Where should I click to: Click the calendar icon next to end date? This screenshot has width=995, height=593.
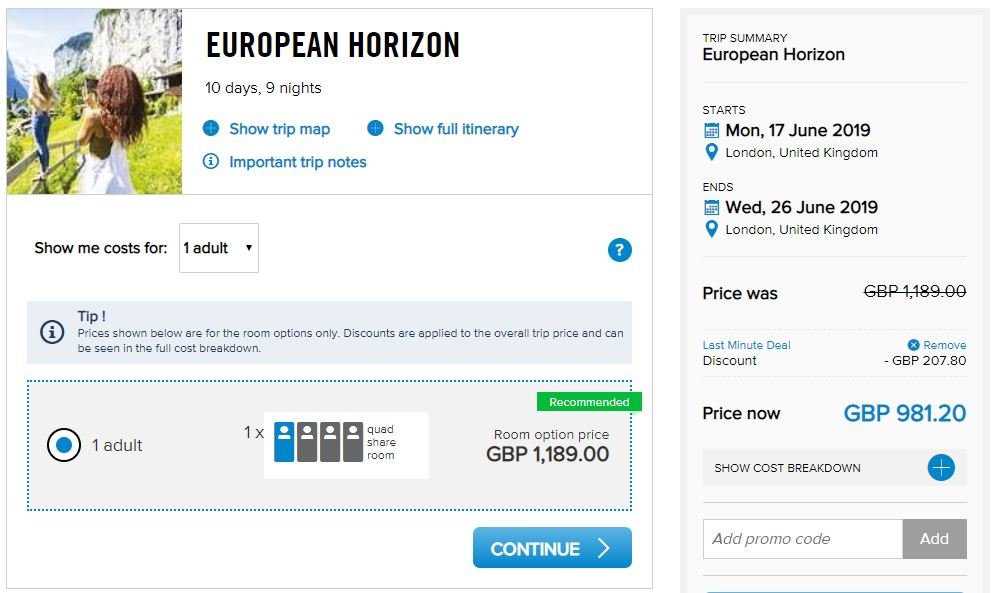tap(711, 208)
